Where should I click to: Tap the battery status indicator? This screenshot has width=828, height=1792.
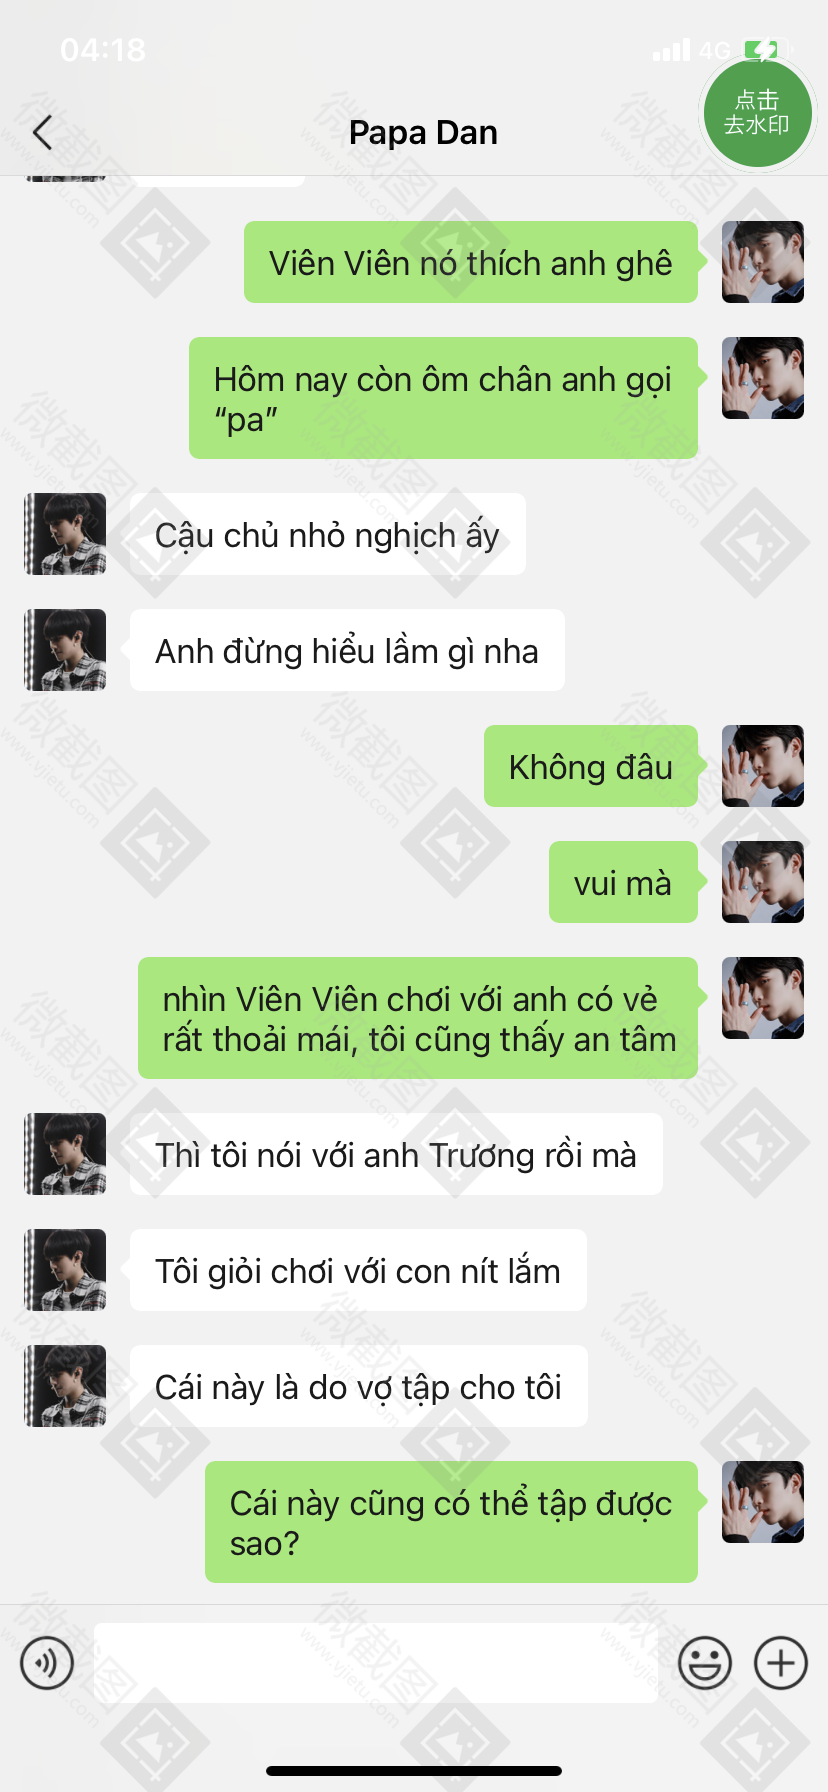(767, 49)
